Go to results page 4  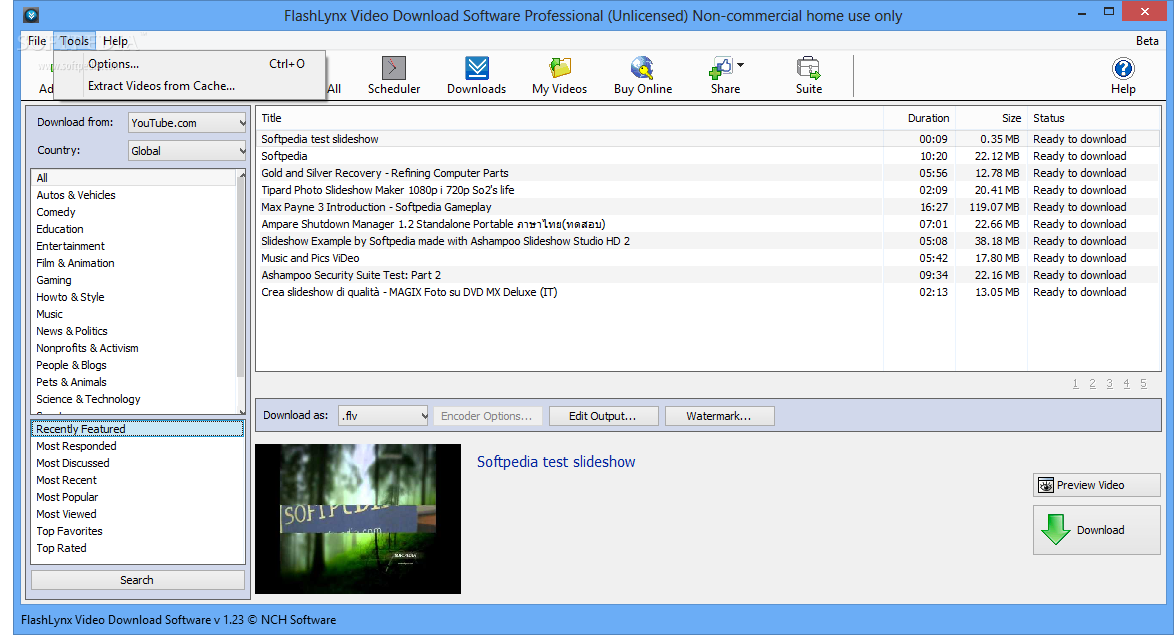click(1126, 383)
